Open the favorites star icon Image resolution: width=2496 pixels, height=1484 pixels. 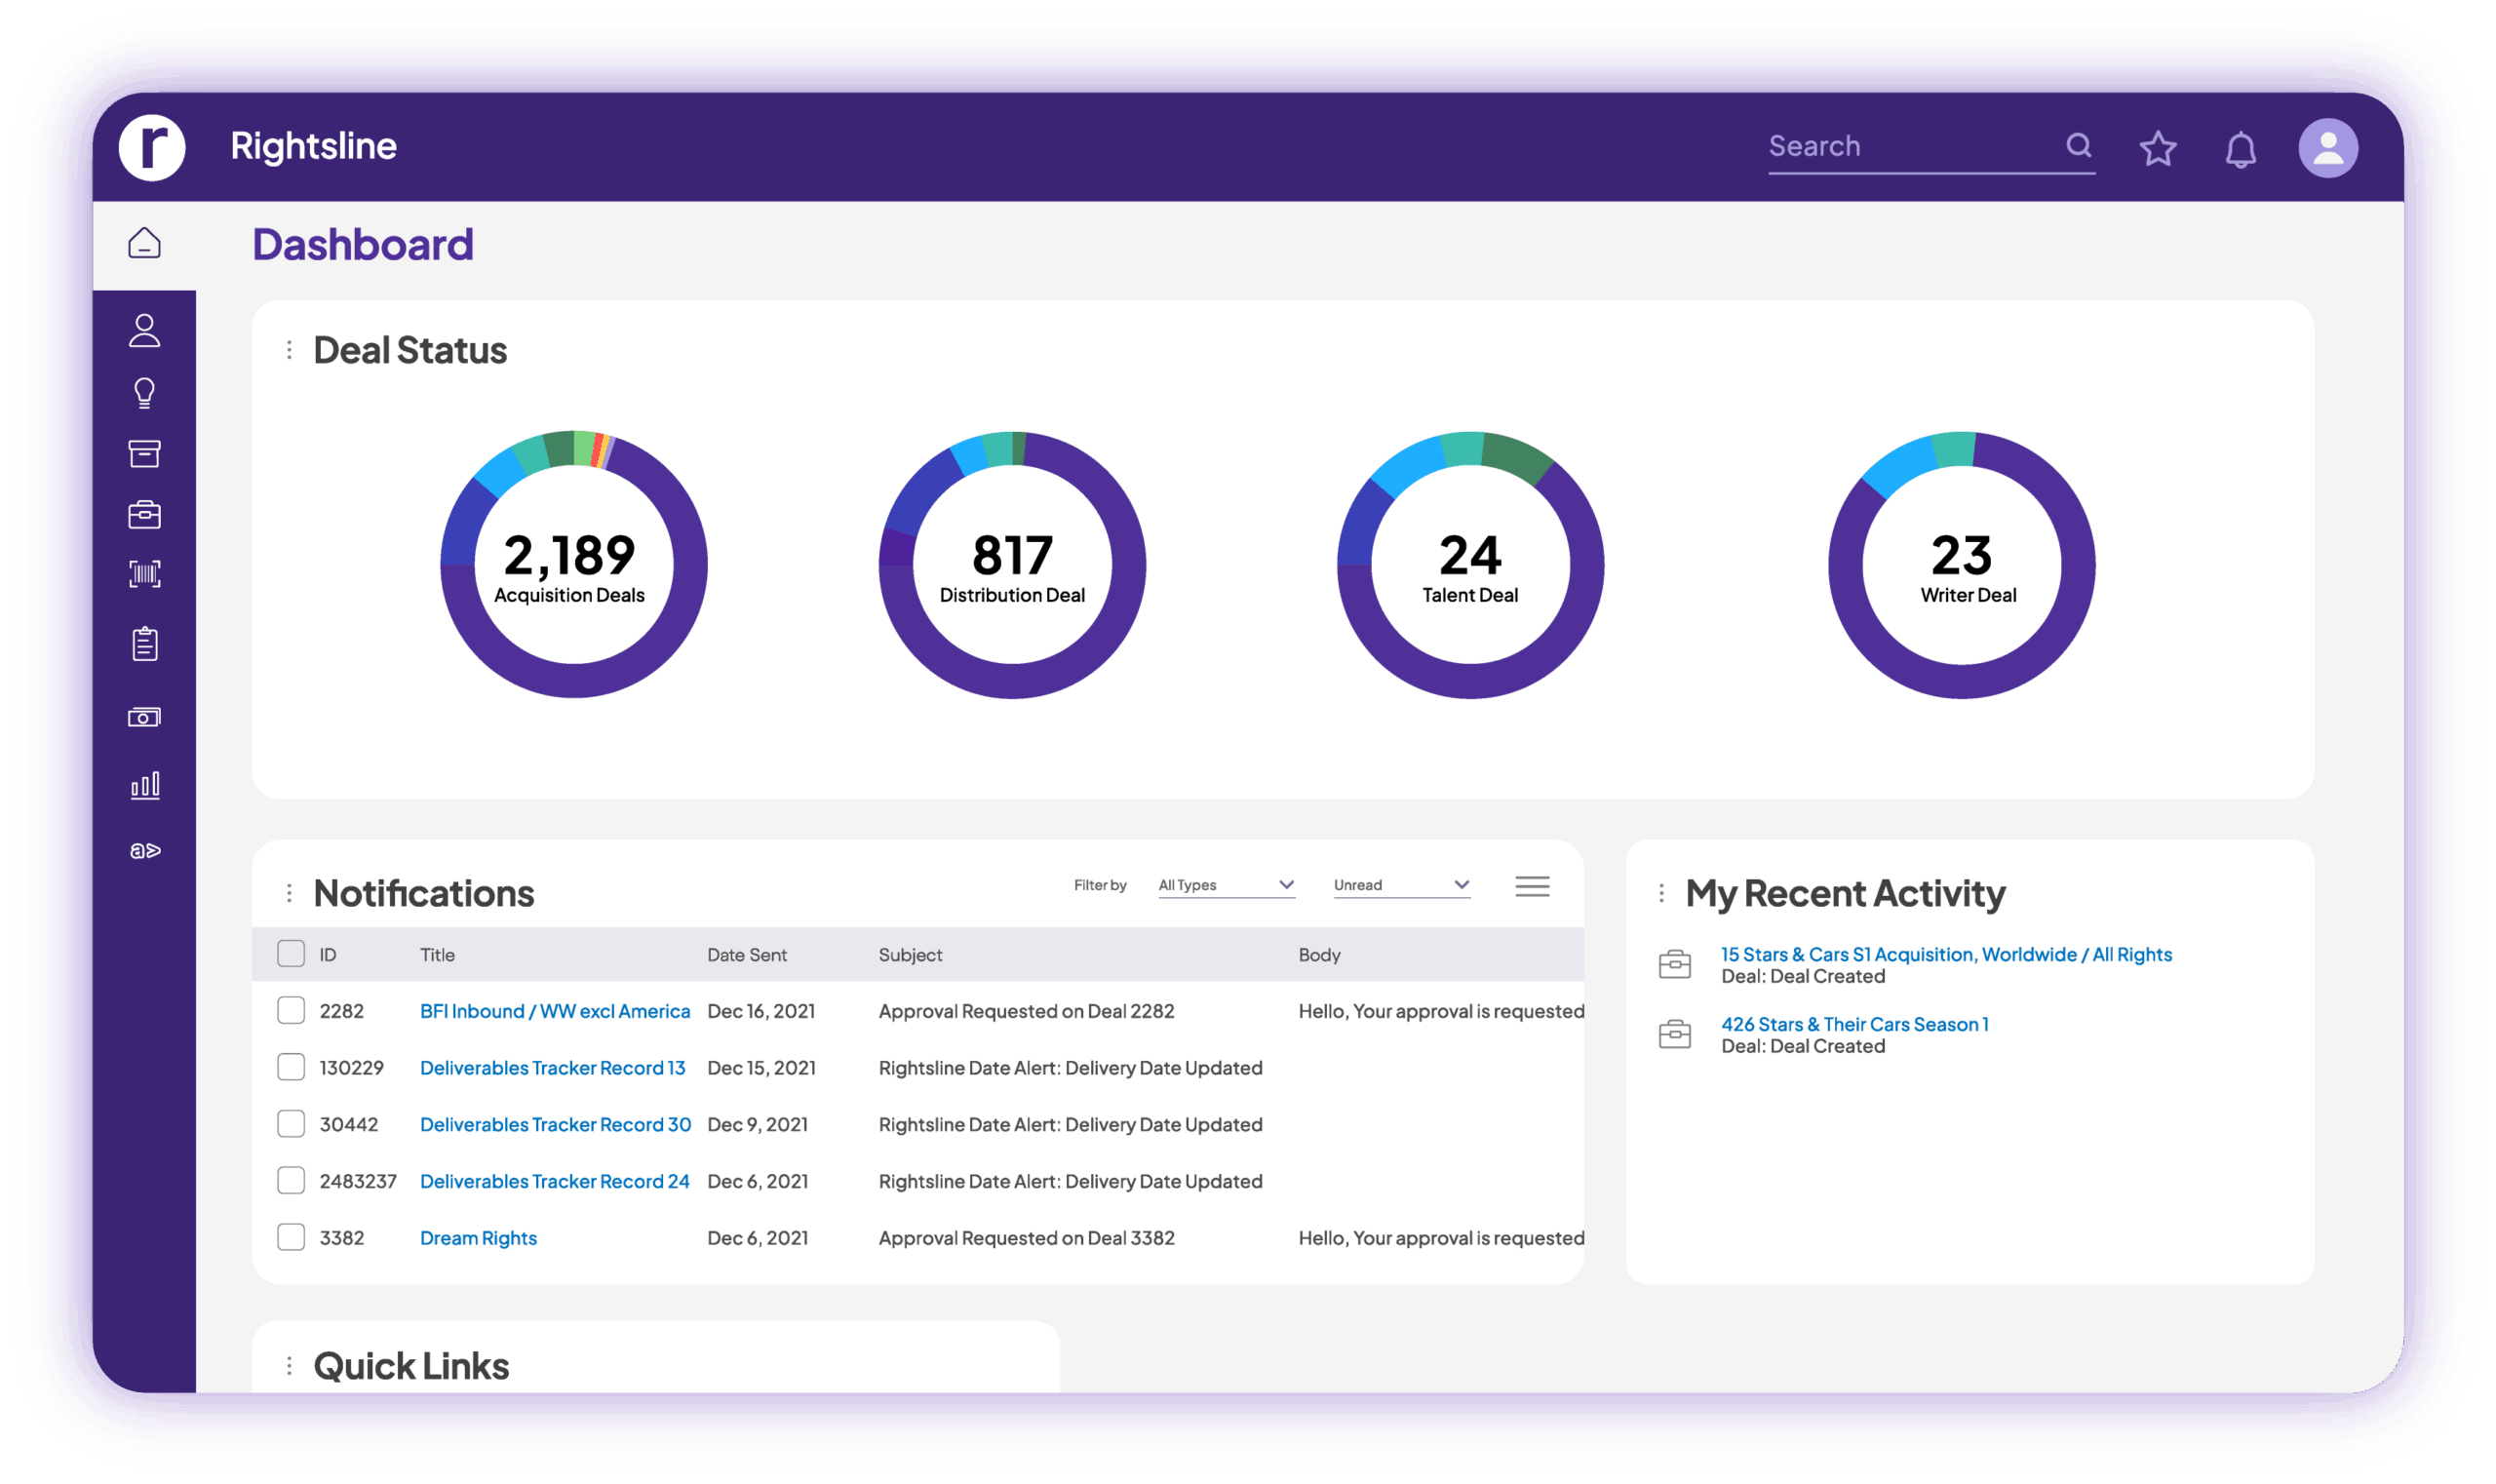[2158, 148]
